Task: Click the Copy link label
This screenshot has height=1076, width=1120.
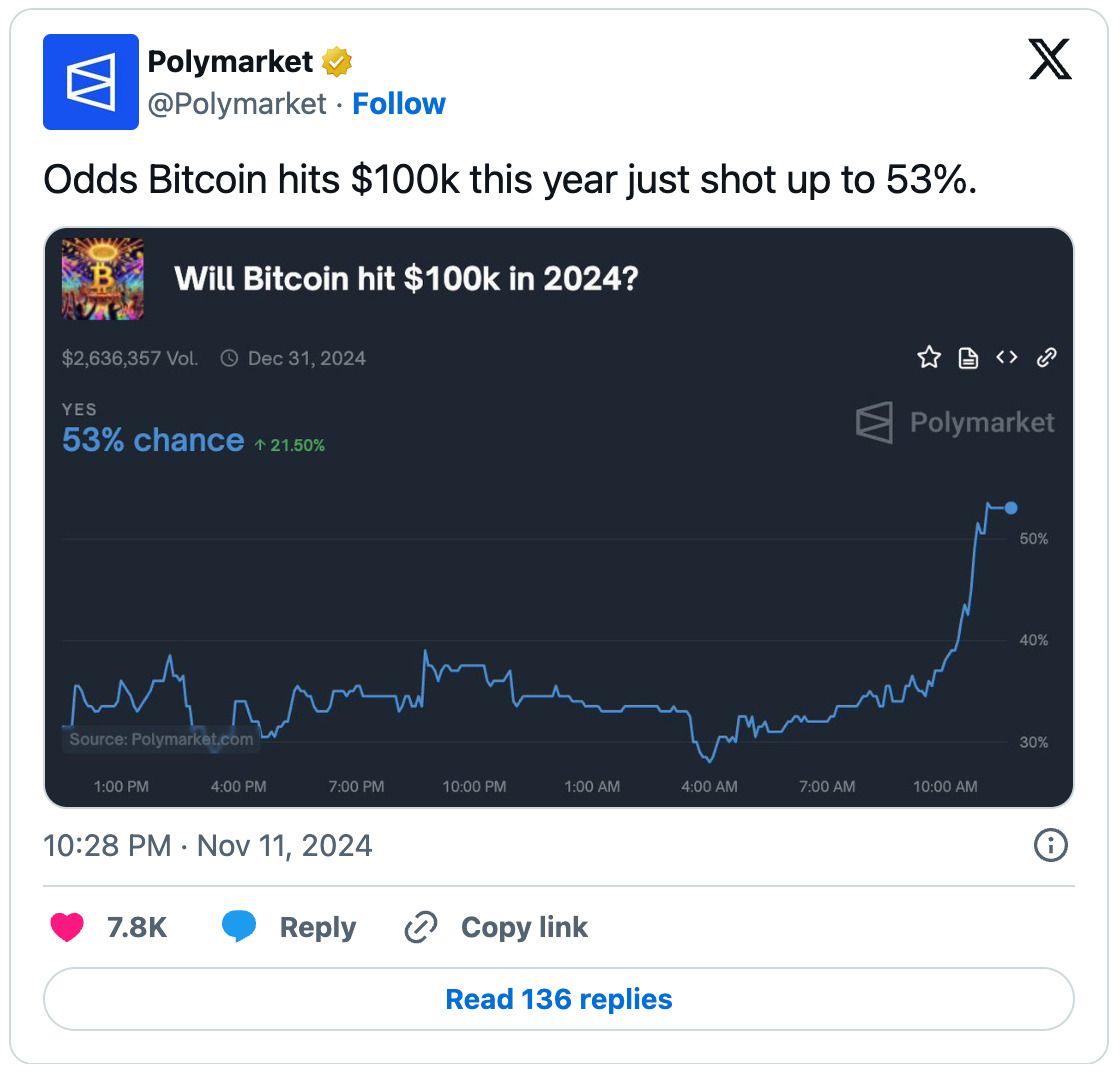Action: pos(524,927)
